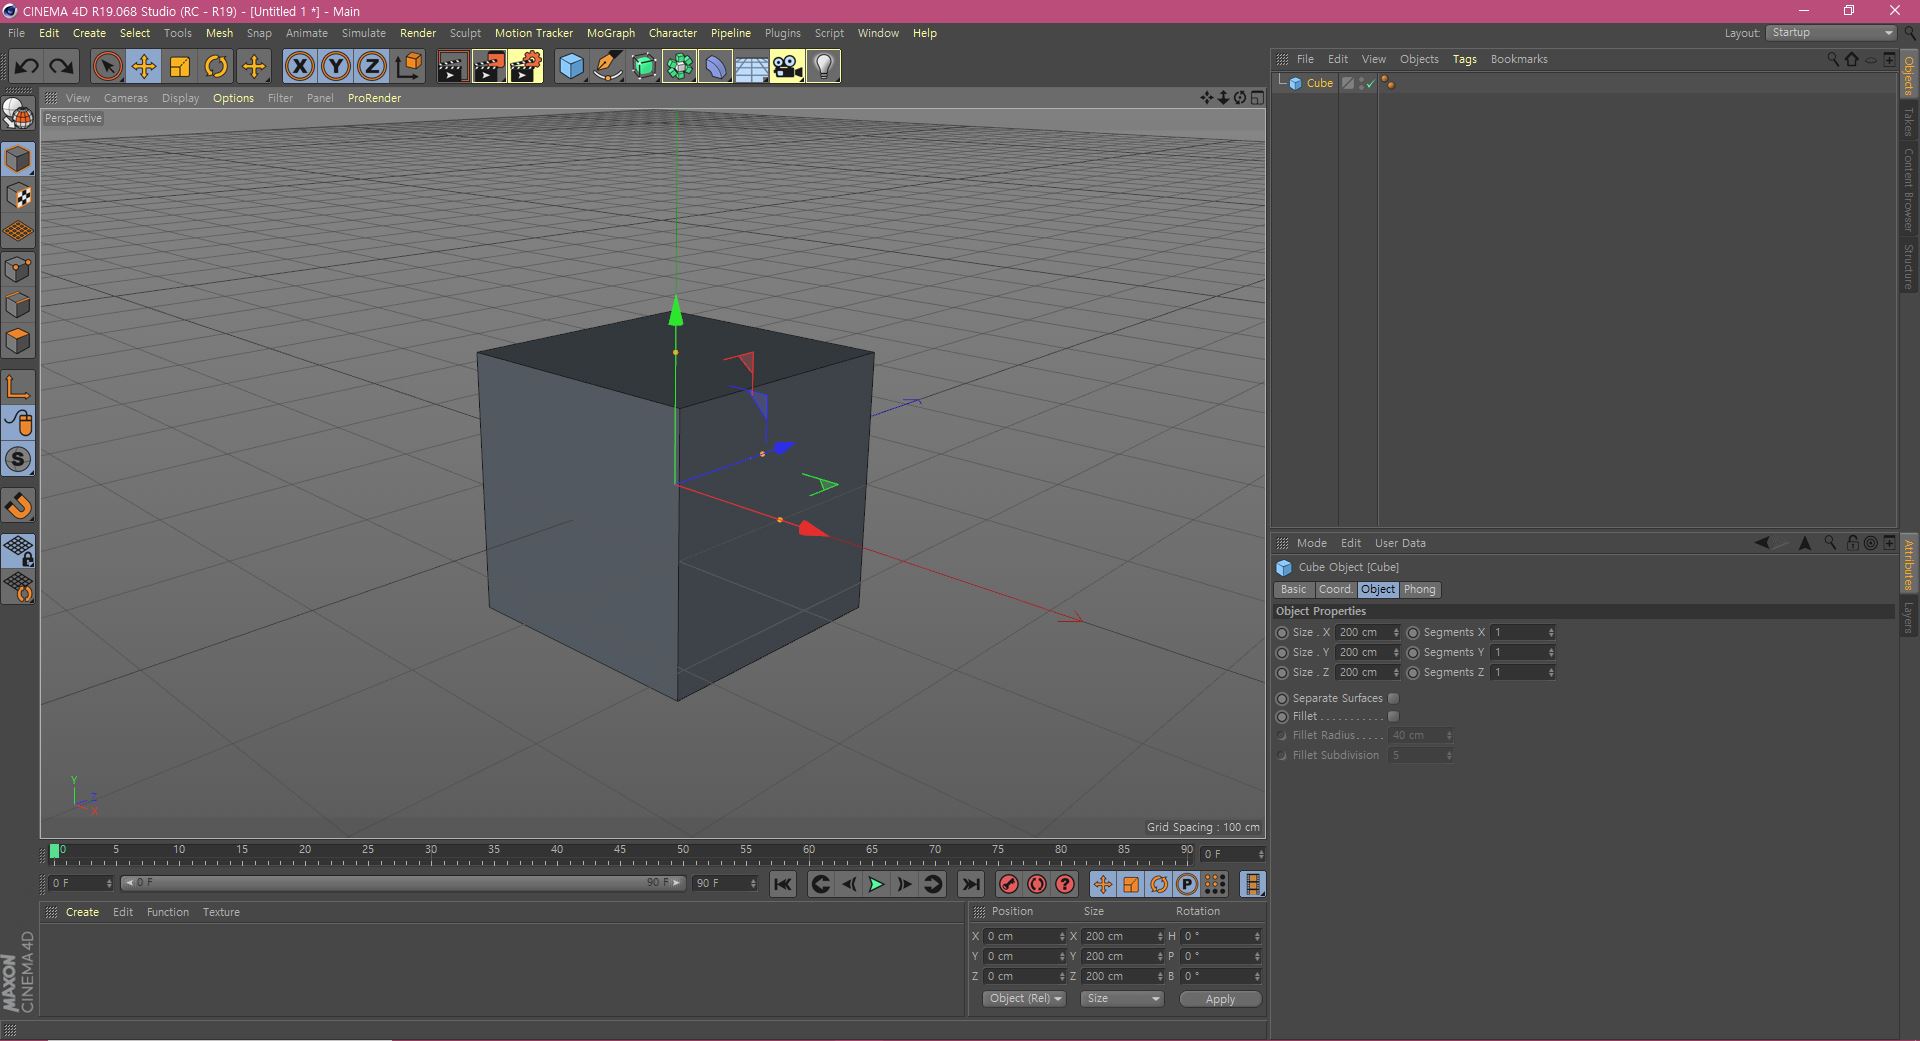Play the animation forward
Image resolution: width=1920 pixels, height=1041 pixels.
875,884
